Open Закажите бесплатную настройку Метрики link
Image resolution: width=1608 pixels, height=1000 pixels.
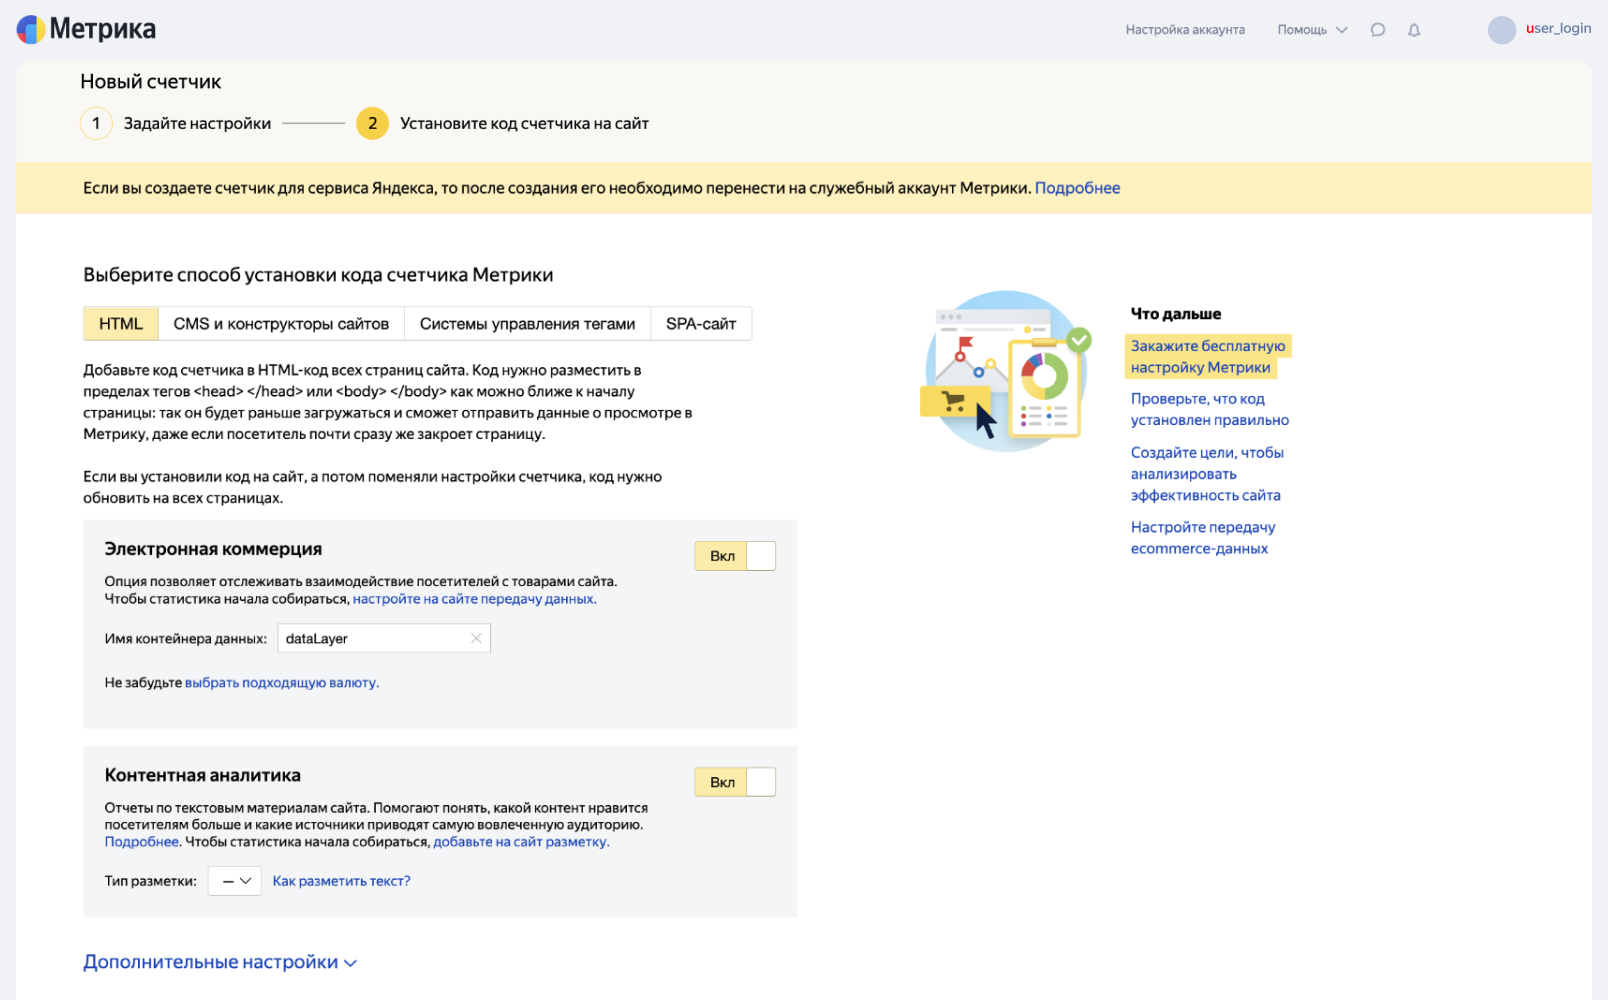[1208, 357]
